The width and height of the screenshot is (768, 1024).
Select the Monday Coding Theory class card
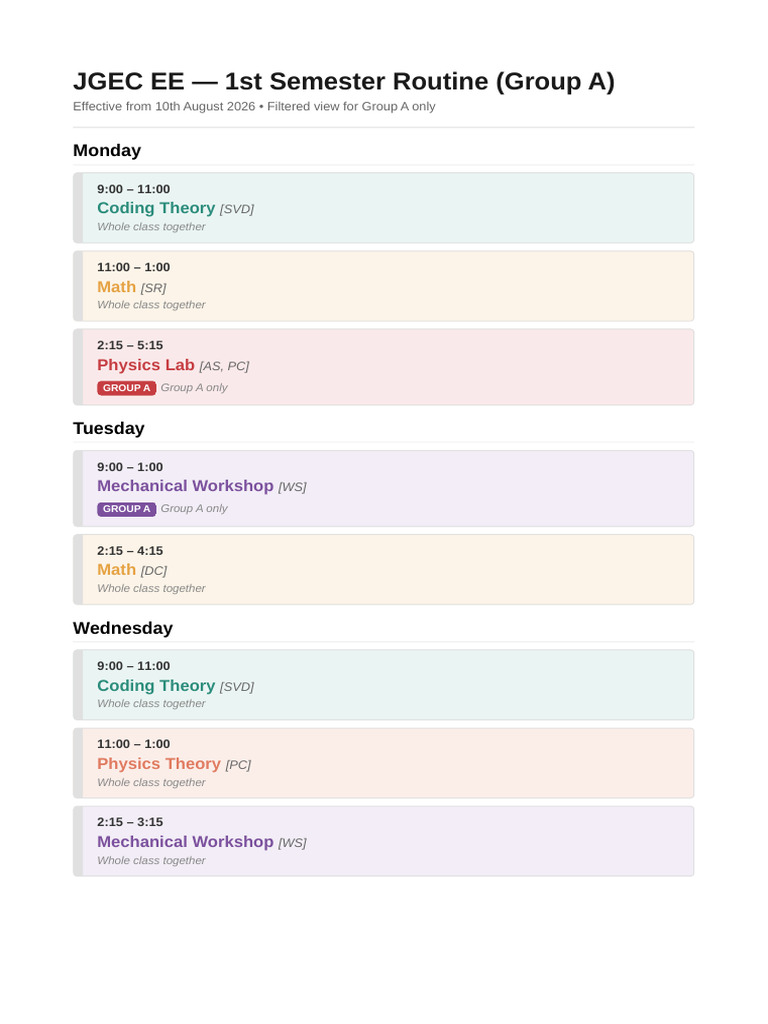[383, 208]
